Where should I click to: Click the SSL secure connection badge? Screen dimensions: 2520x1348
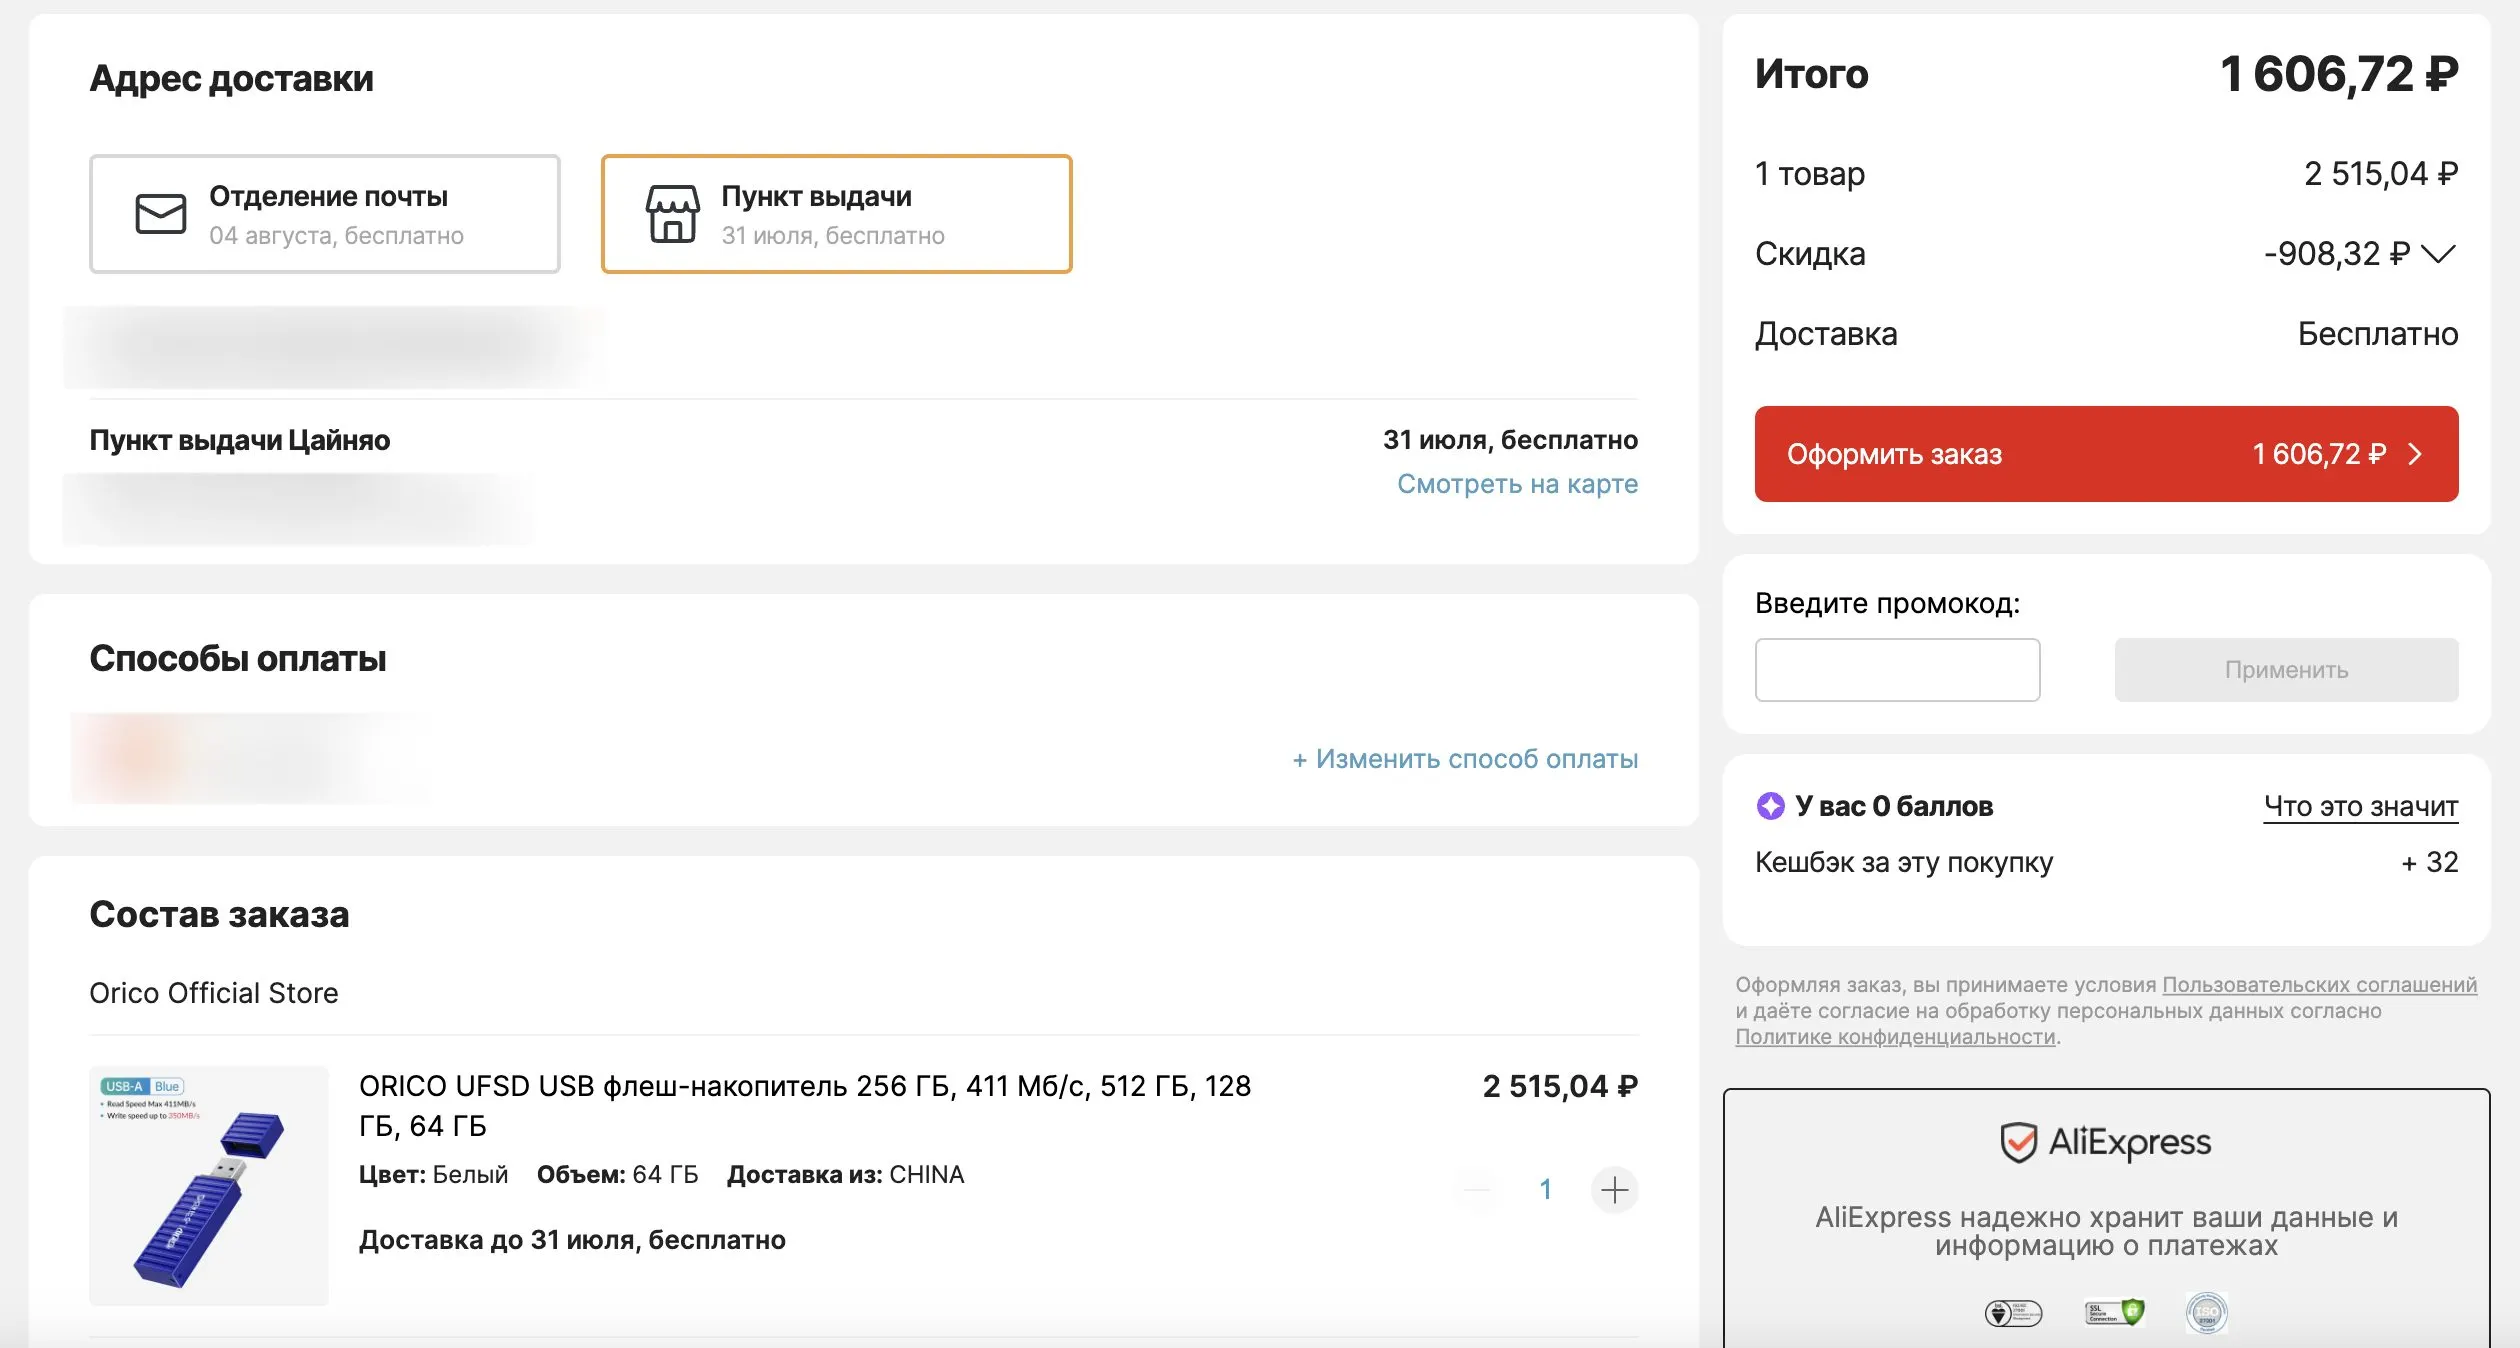click(2114, 1312)
